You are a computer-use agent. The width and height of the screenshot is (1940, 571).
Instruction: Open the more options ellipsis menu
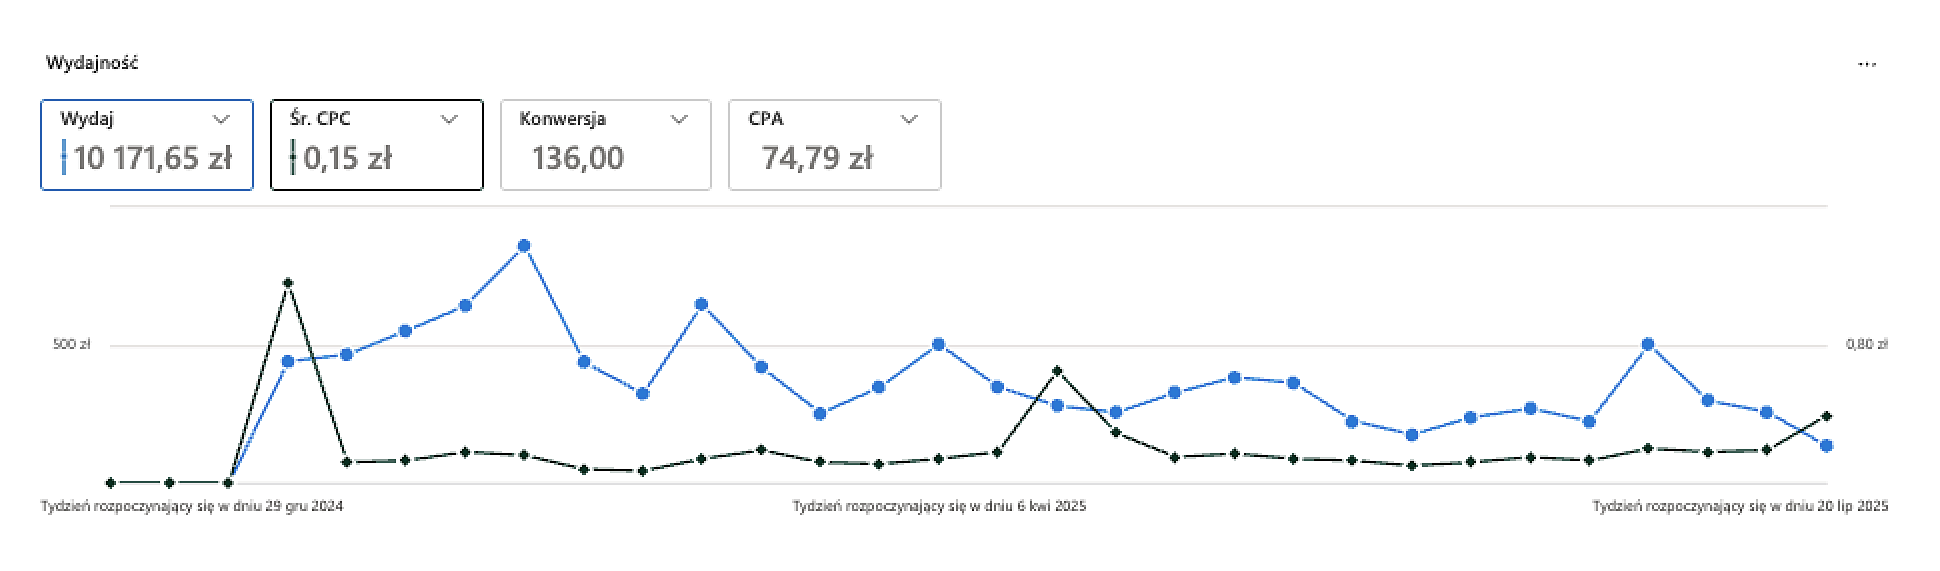pyautogui.click(x=1867, y=65)
